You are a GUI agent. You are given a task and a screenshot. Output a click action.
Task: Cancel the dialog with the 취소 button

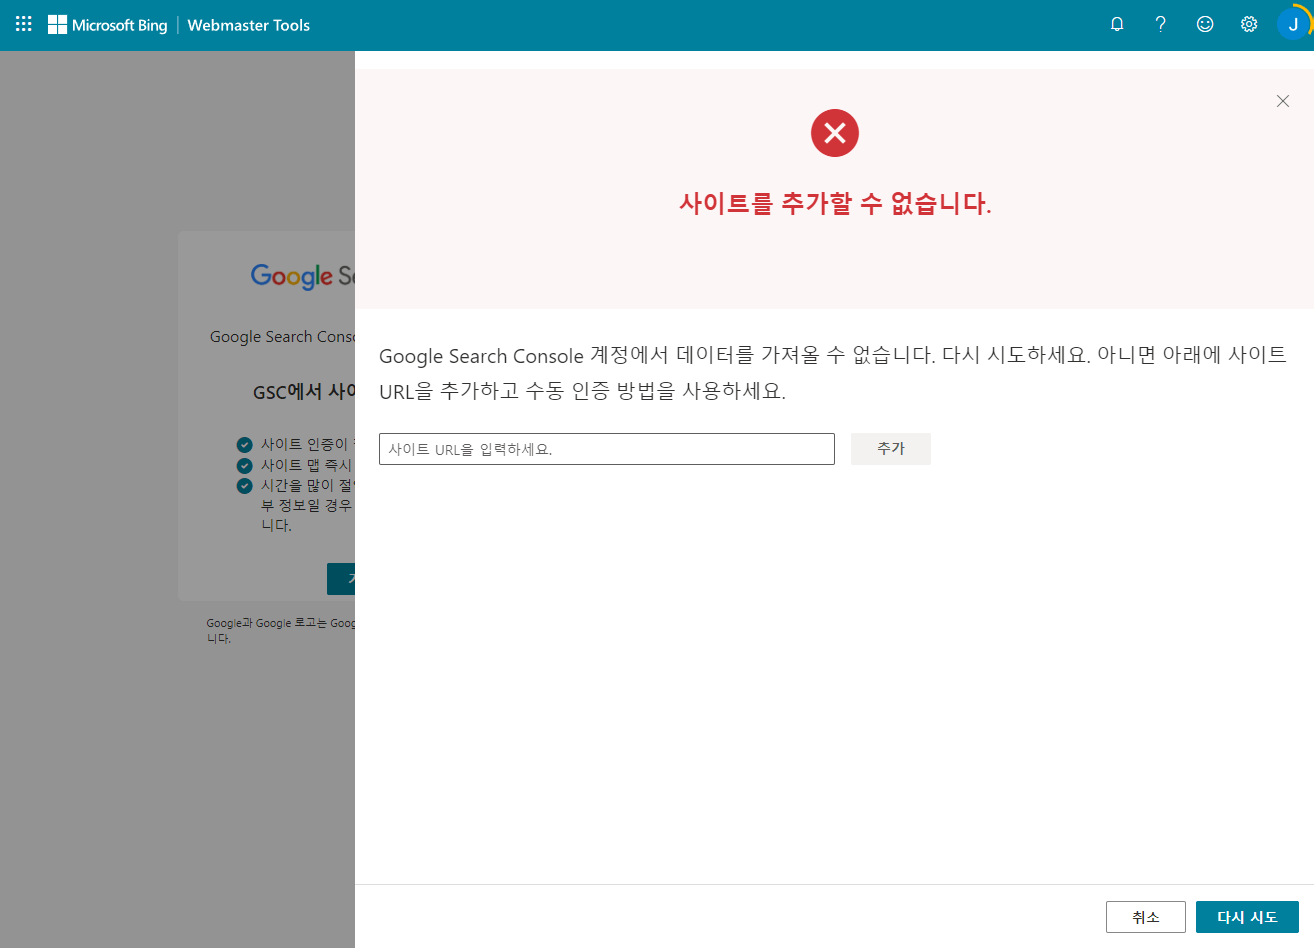click(x=1145, y=916)
